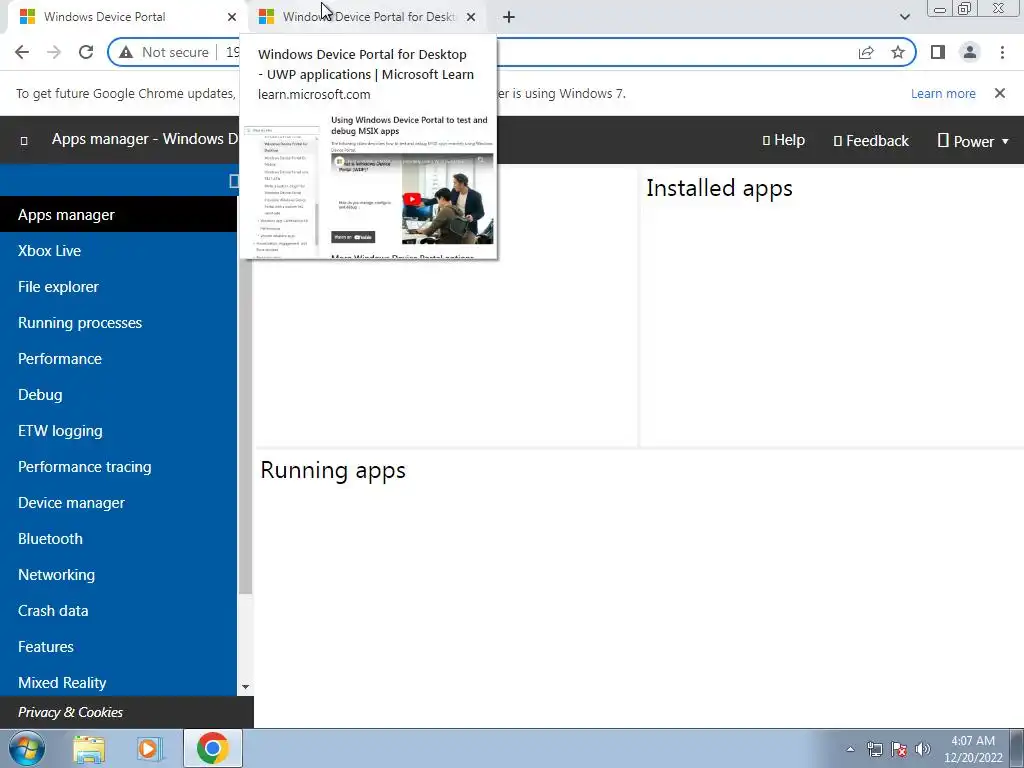Reload the current page
This screenshot has height=768, width=1024.
point(86,52)
